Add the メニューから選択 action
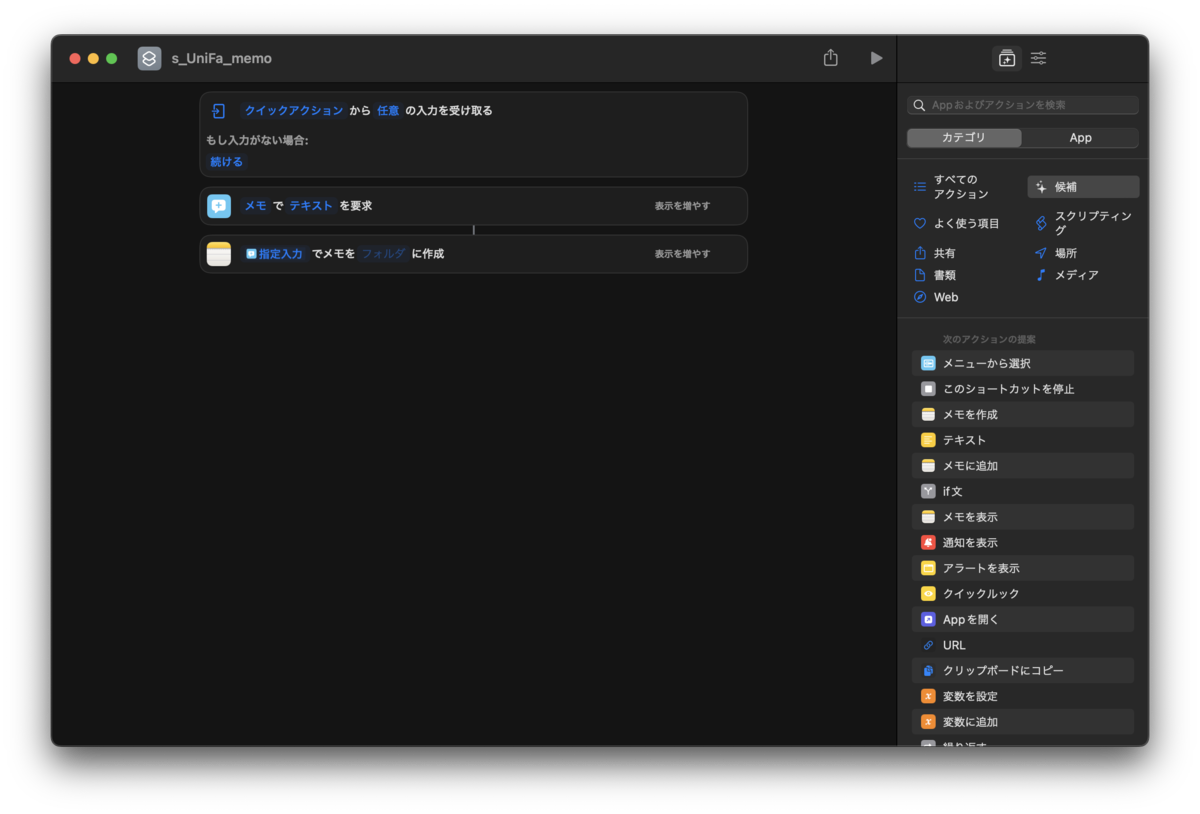 pyautogui.click(x=1022, y=363)
